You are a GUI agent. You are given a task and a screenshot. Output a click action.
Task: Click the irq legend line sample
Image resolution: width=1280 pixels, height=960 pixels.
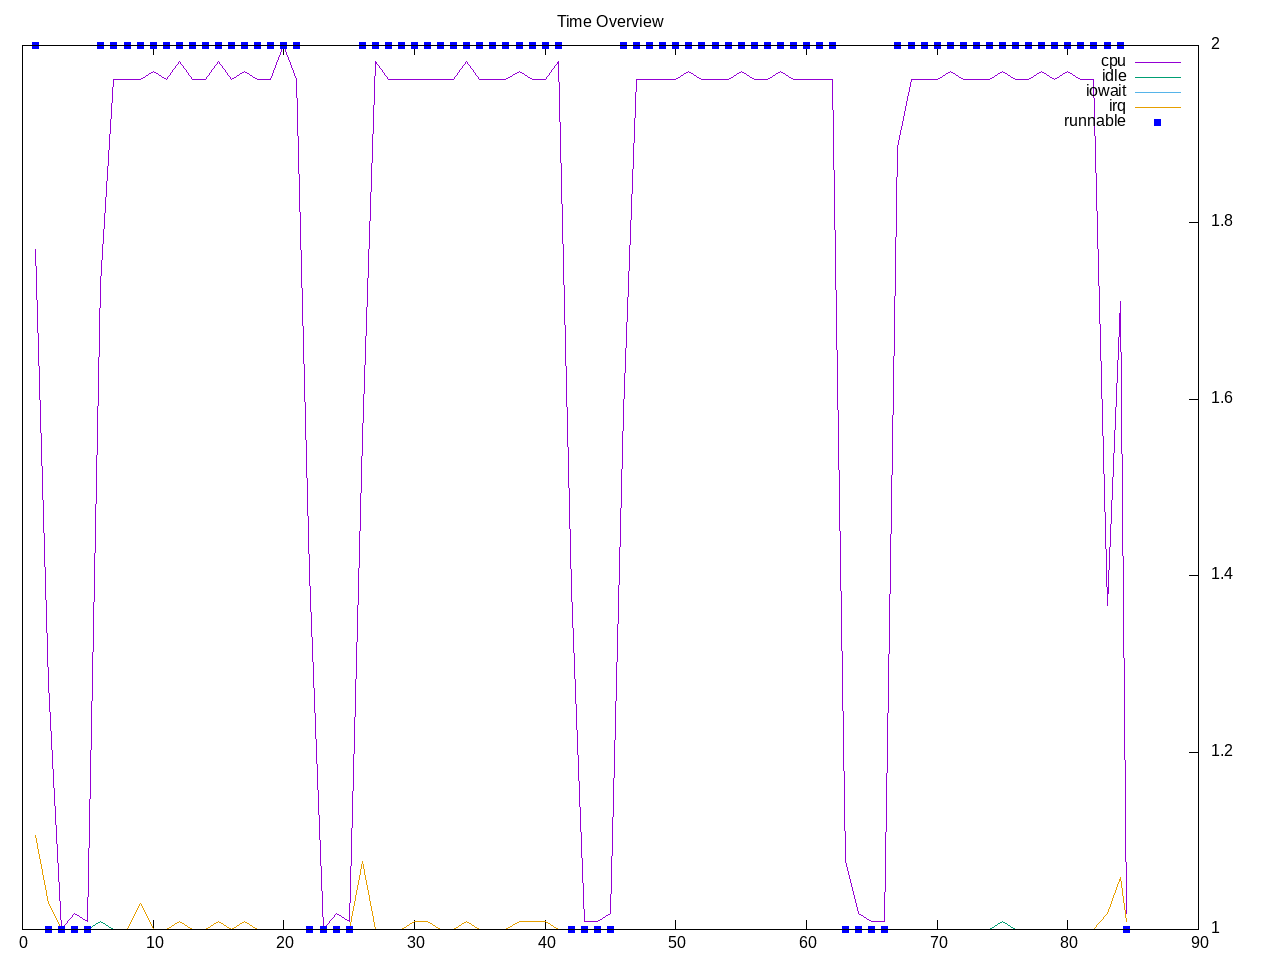[x=1157, y=107]
